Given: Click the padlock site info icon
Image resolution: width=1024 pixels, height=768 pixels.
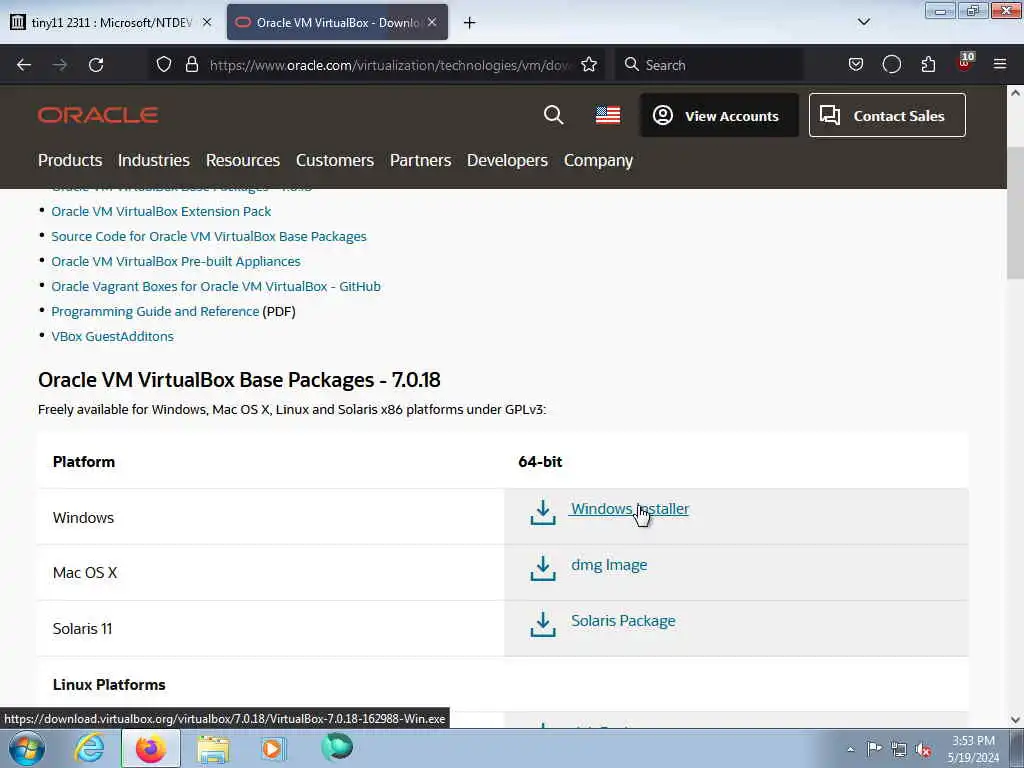Looking at the screenshot, I should pos(191,64).
